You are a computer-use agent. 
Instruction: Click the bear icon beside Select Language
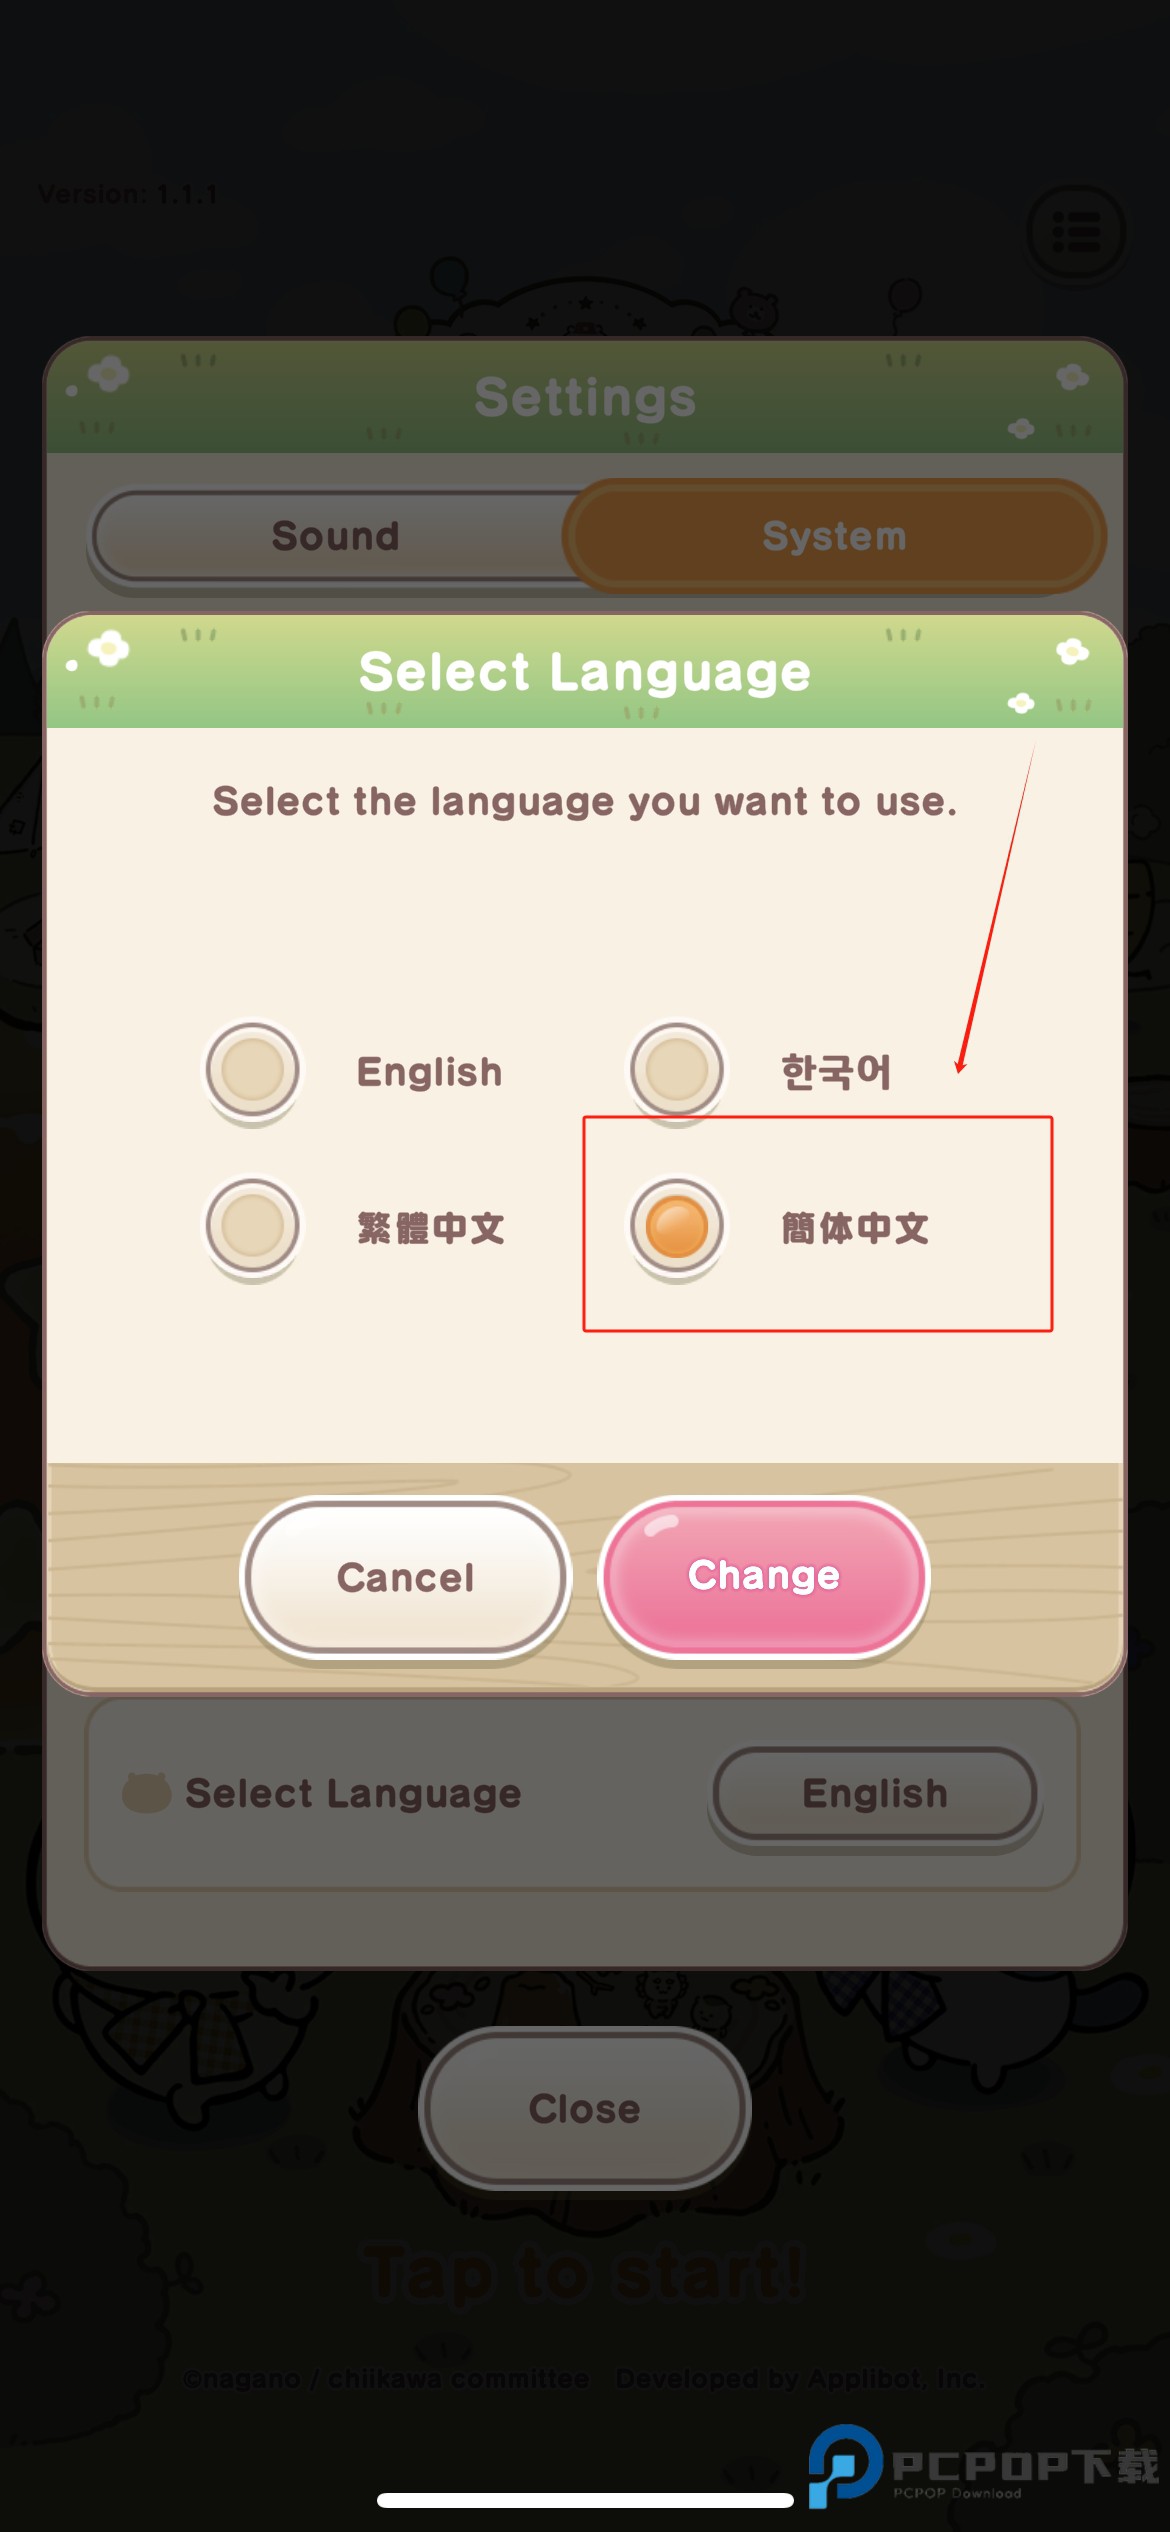point(146,1792)
